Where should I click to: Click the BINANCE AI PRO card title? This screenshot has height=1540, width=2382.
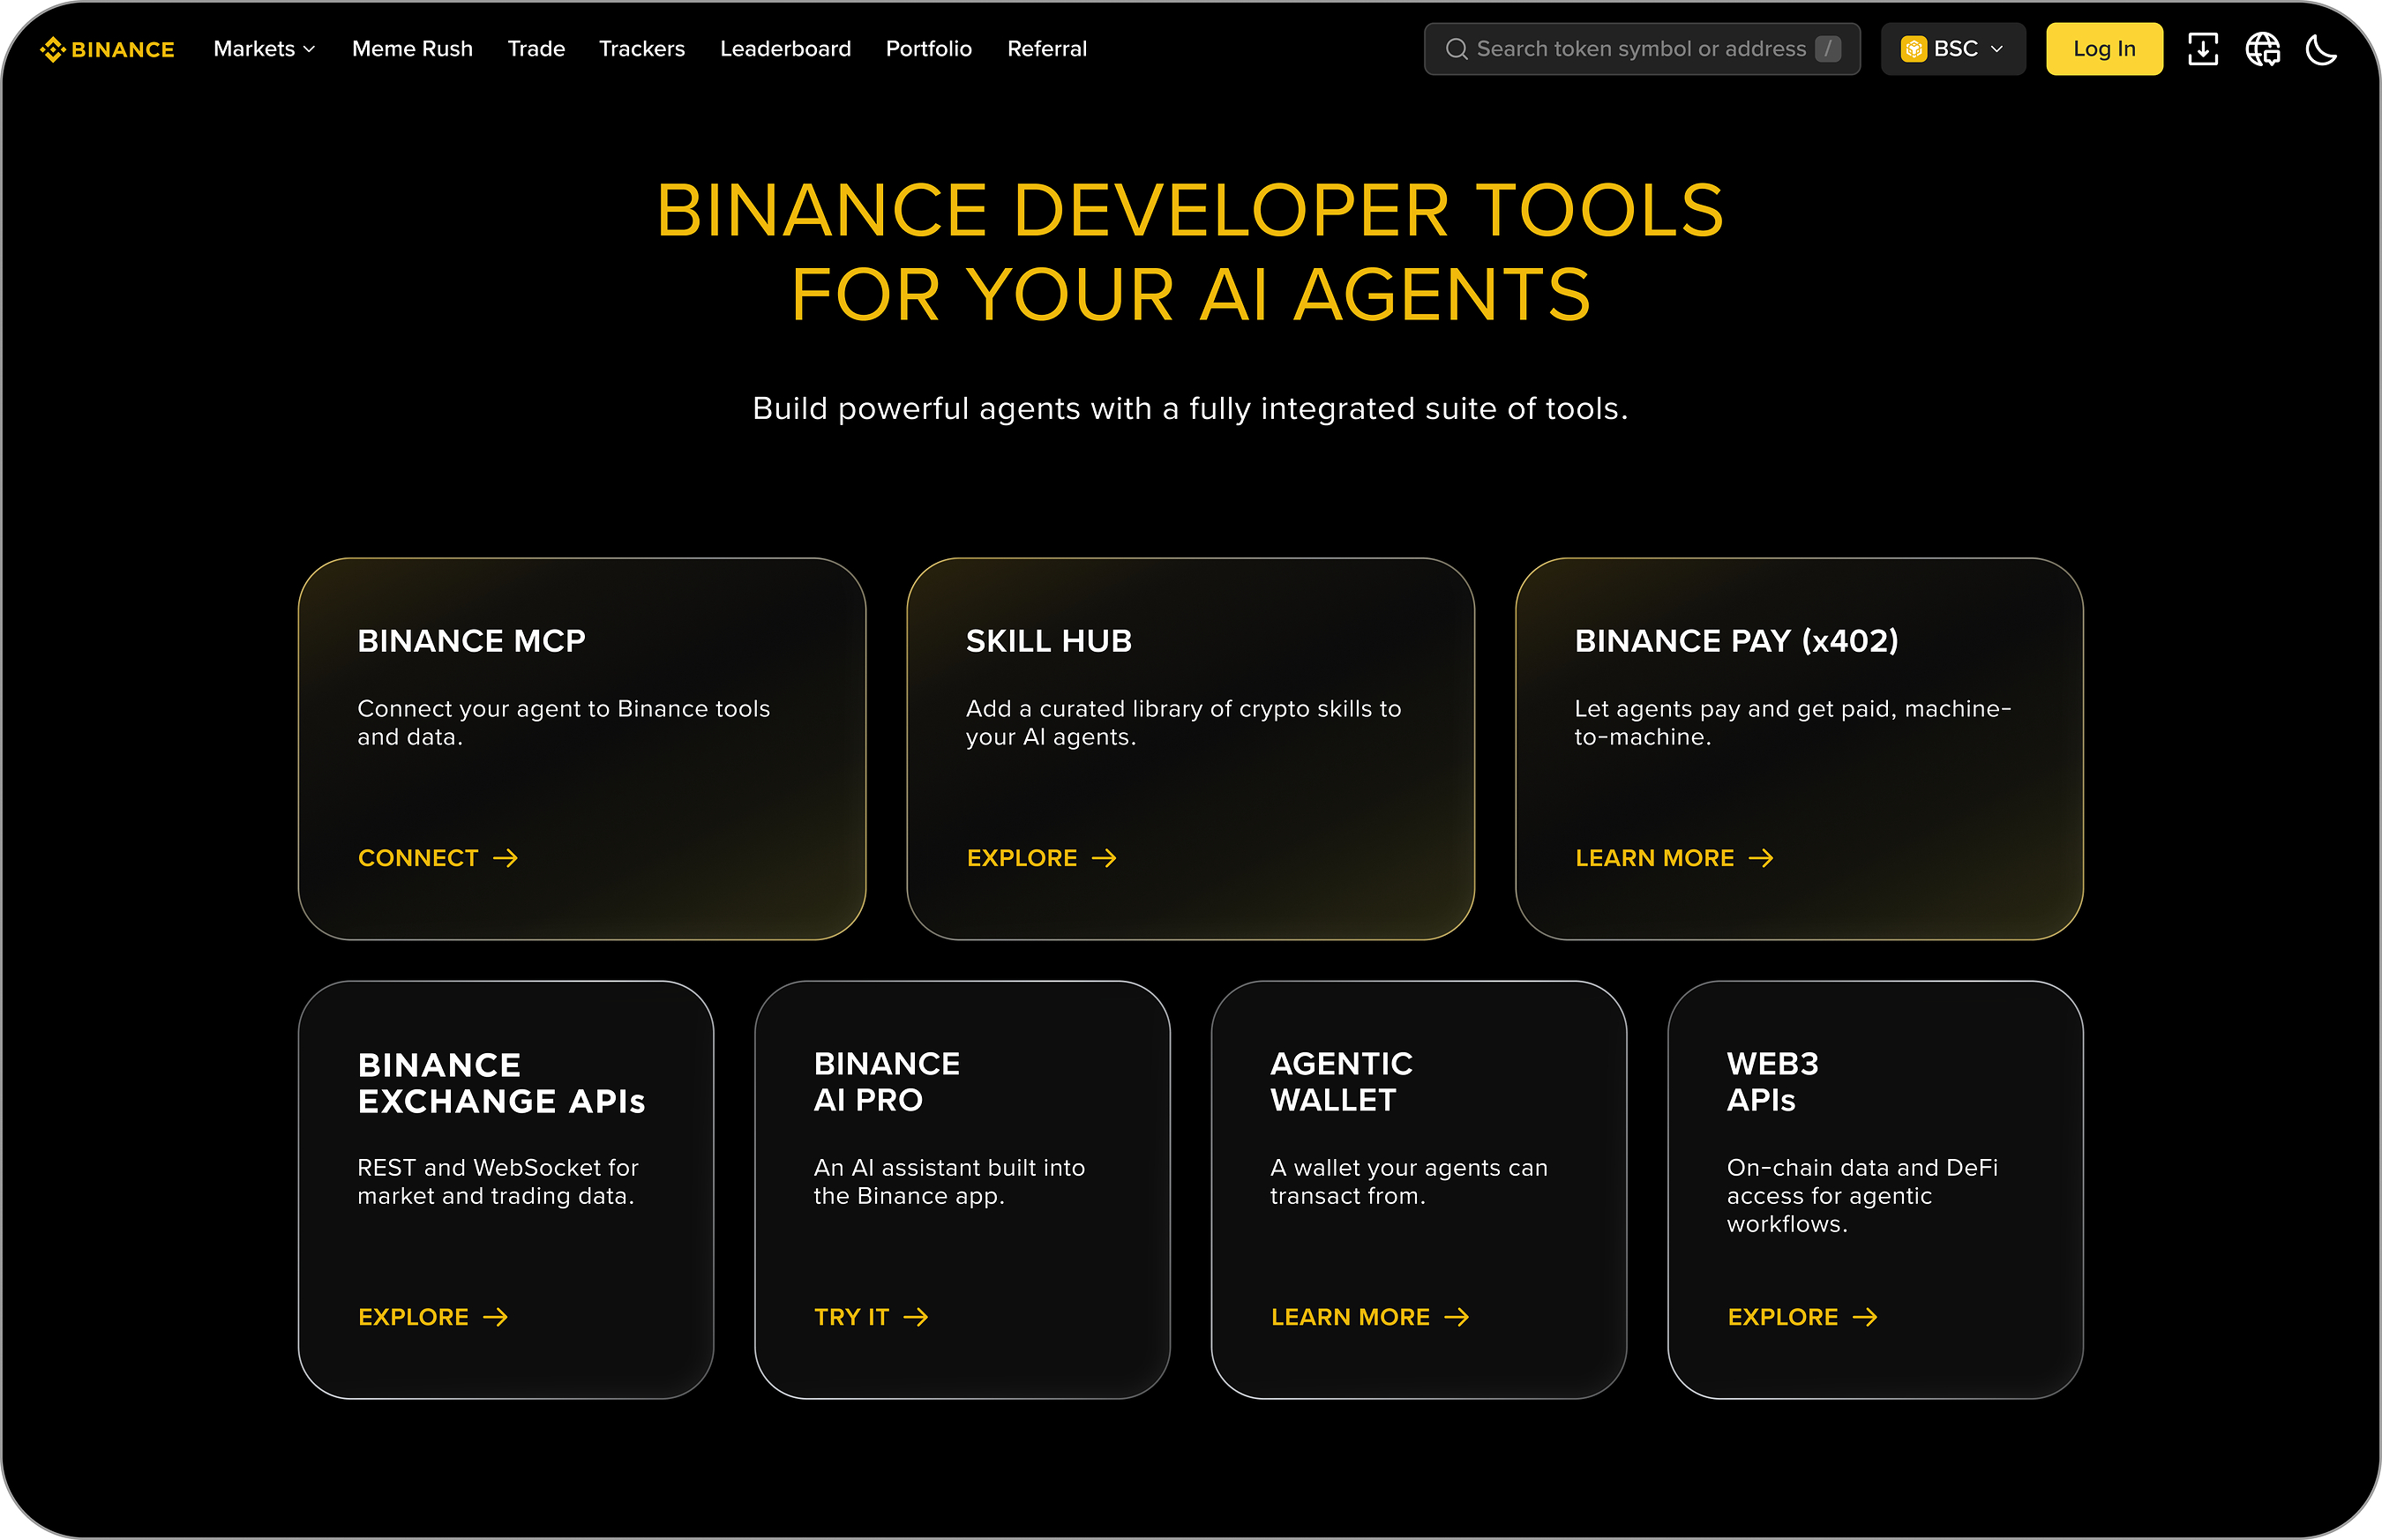(x=887, y=1082)
